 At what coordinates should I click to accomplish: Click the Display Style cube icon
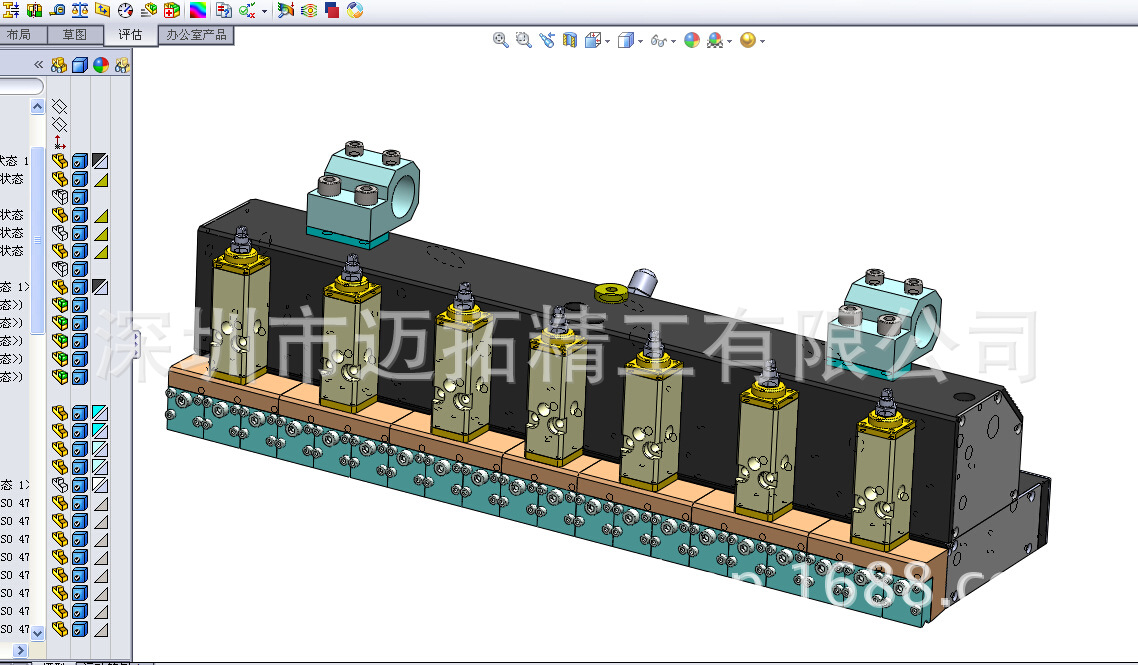click(x=625, y=40)
